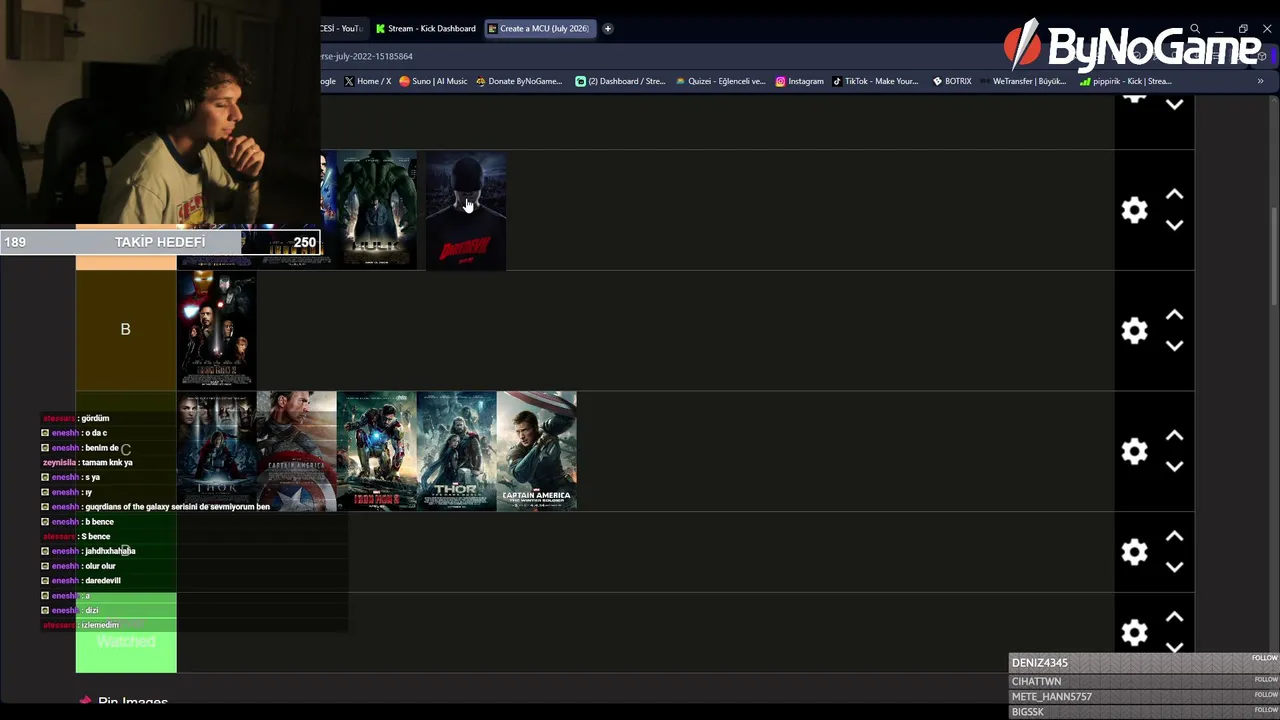Click the TAKİP HEDEFİ follower goal bar

point(160,242)
